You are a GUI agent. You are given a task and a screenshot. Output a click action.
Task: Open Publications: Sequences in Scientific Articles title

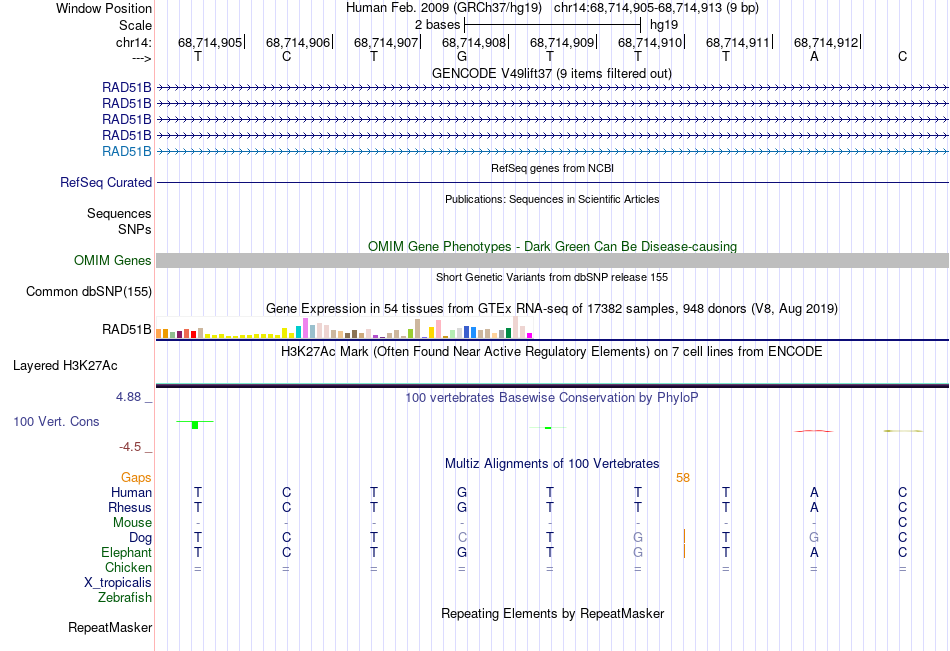552,199
